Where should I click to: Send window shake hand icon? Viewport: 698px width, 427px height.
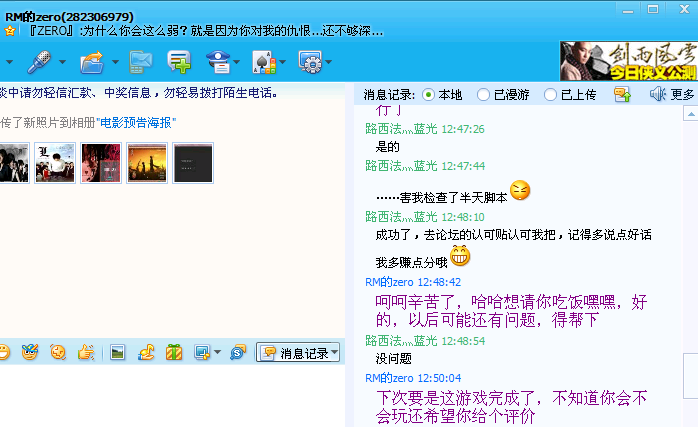[x=86, y=352]
